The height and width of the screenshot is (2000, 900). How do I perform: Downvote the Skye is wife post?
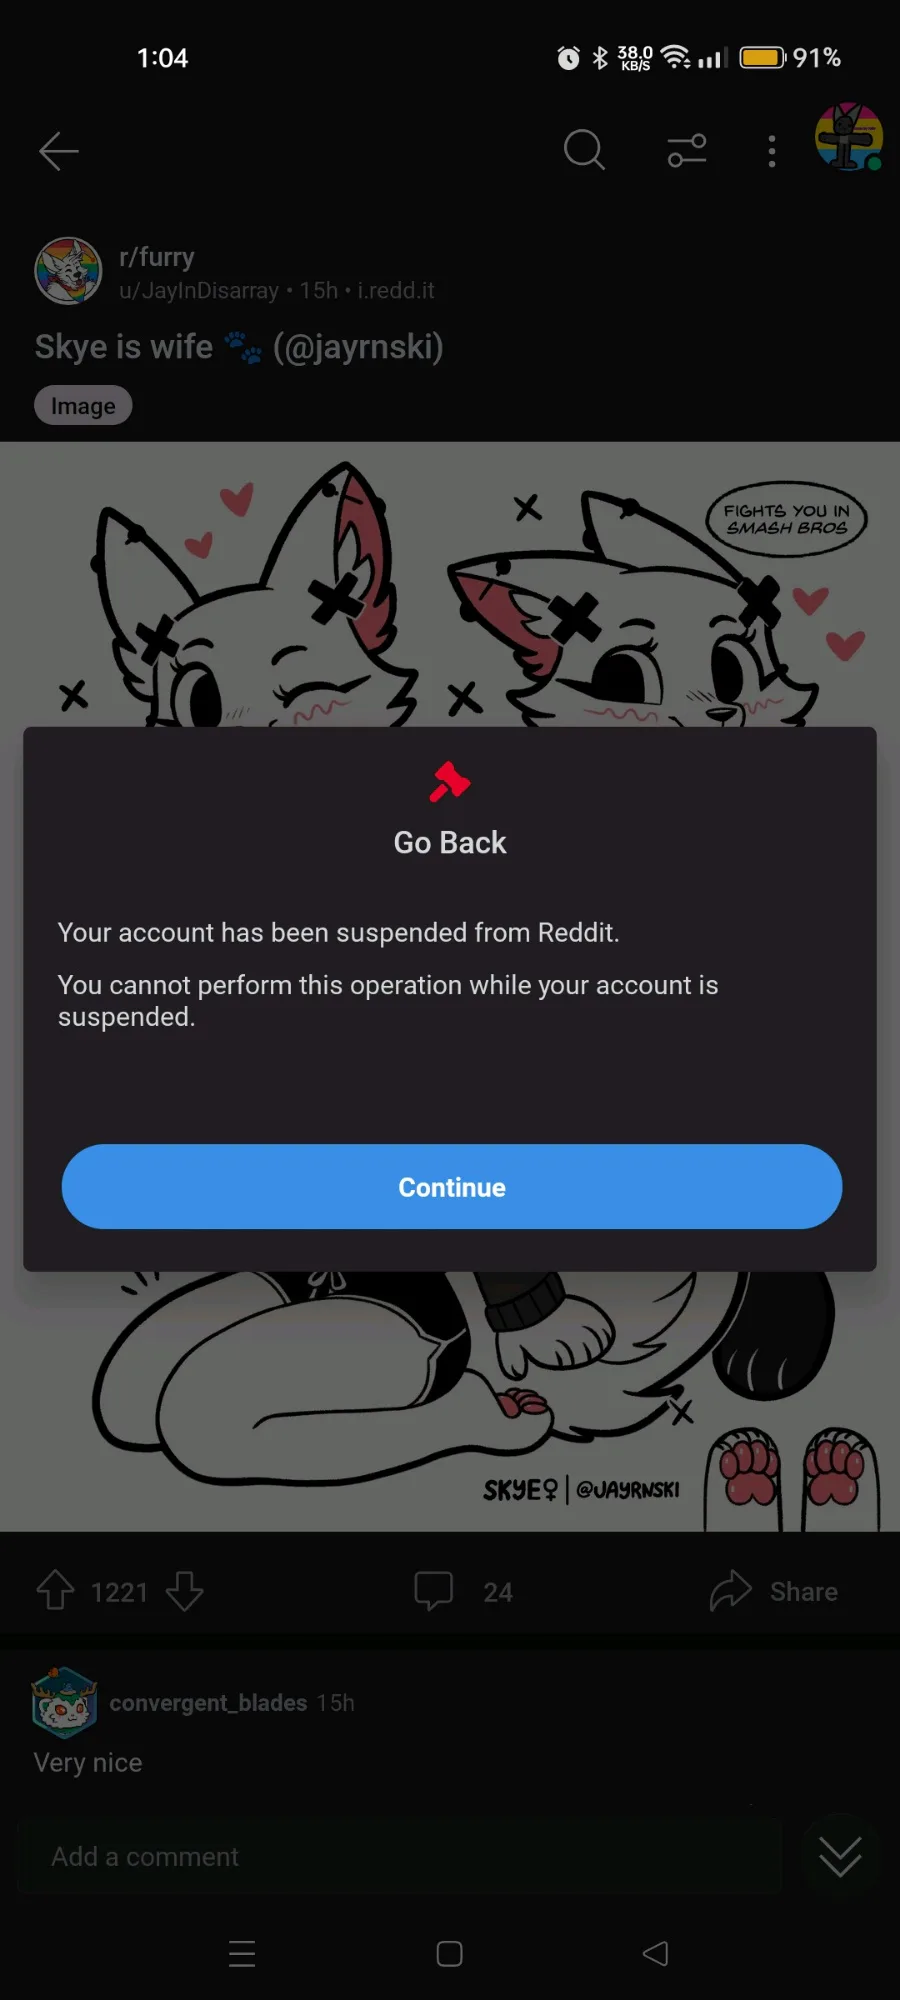point(185,1590)
